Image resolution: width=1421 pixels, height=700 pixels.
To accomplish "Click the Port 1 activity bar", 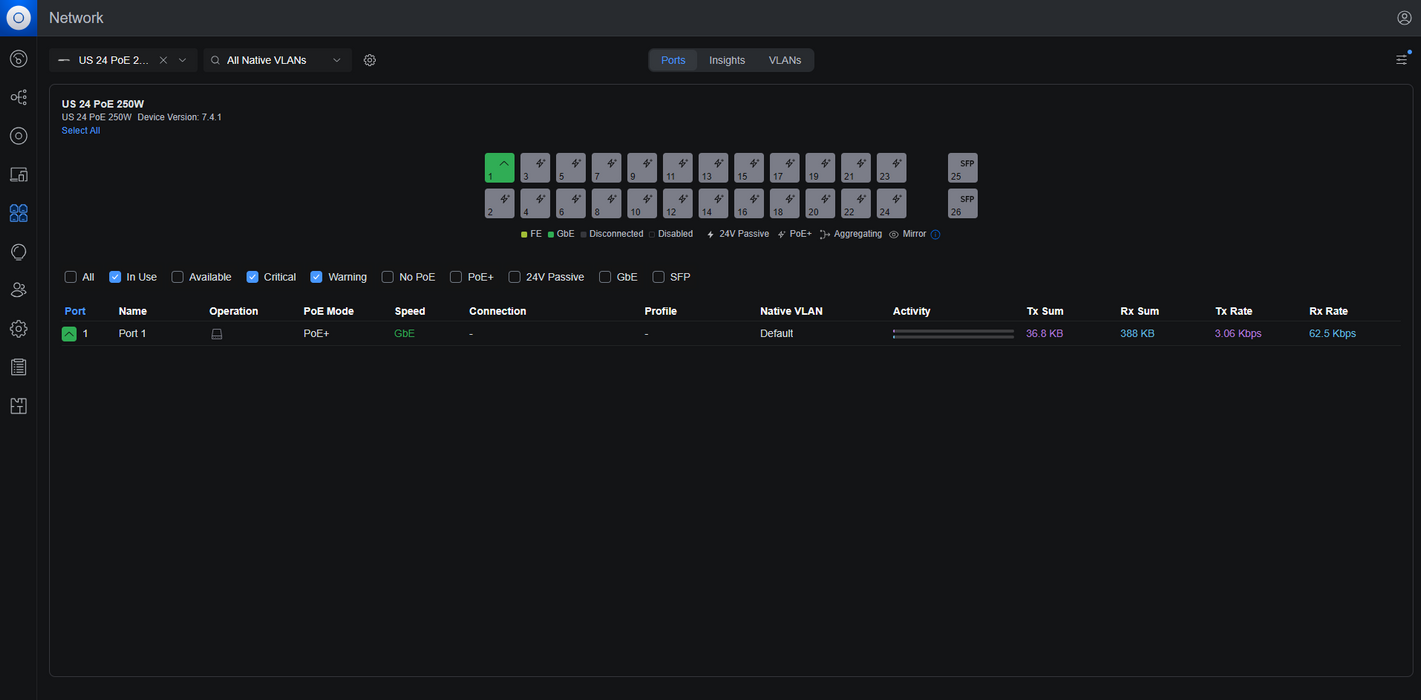I will pyautogui.click(x=953, y=334).
